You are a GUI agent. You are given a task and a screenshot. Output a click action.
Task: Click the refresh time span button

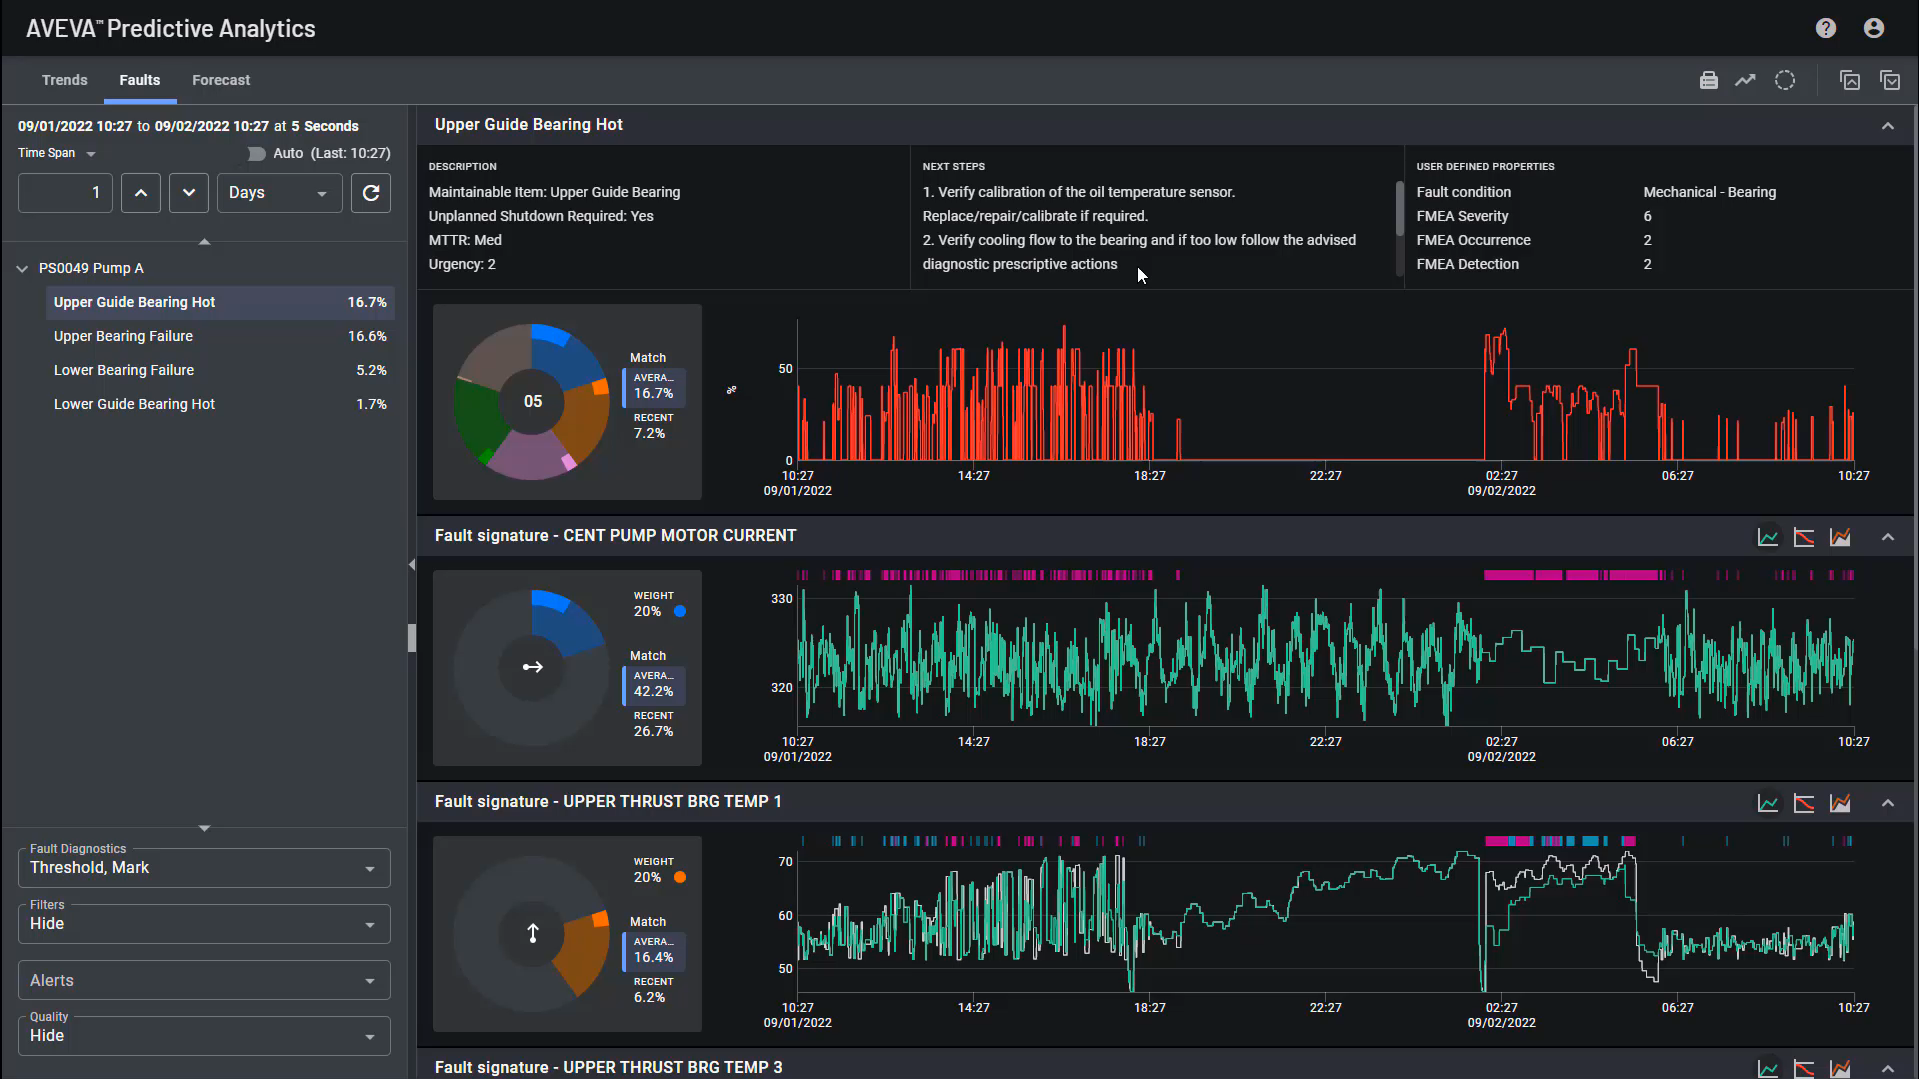pyautogui.click(x=370, y=193)
